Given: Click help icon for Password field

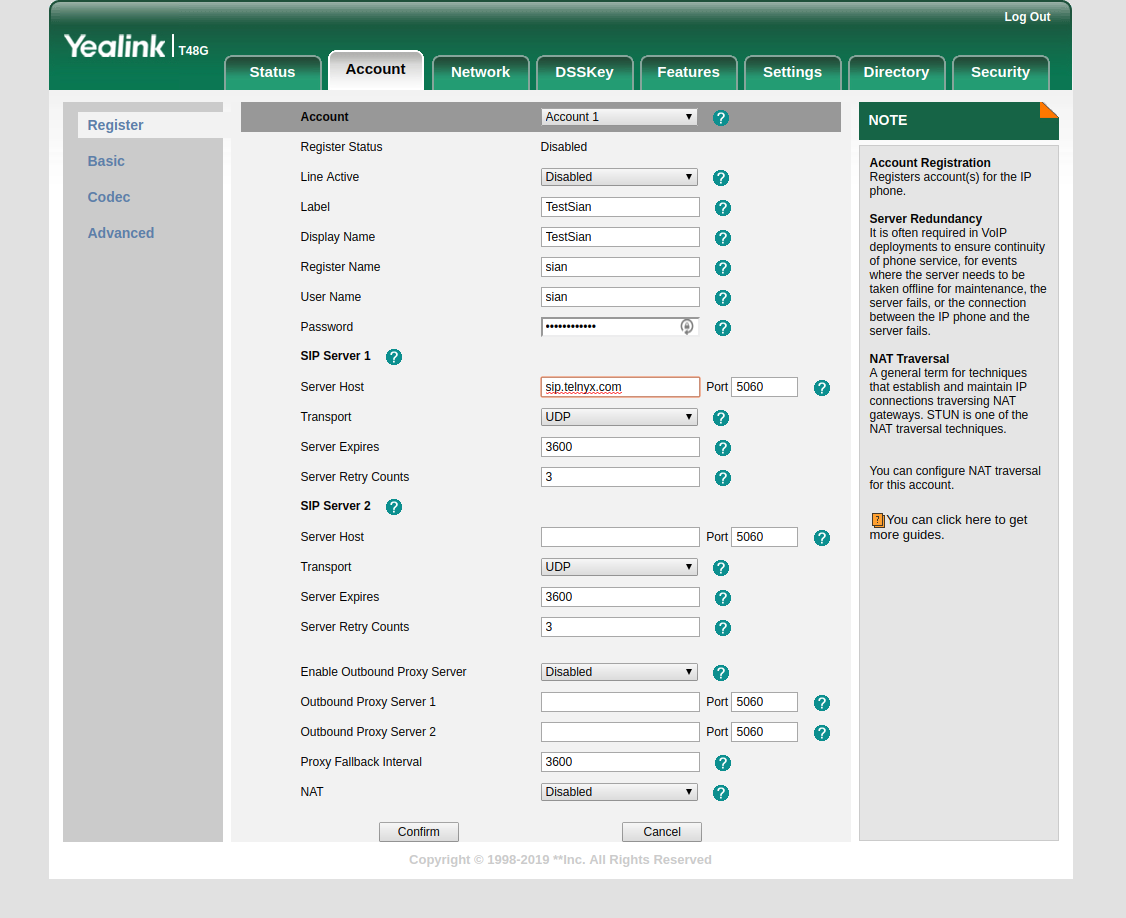Looking at the screenshot, I should (x=723, y=328).
